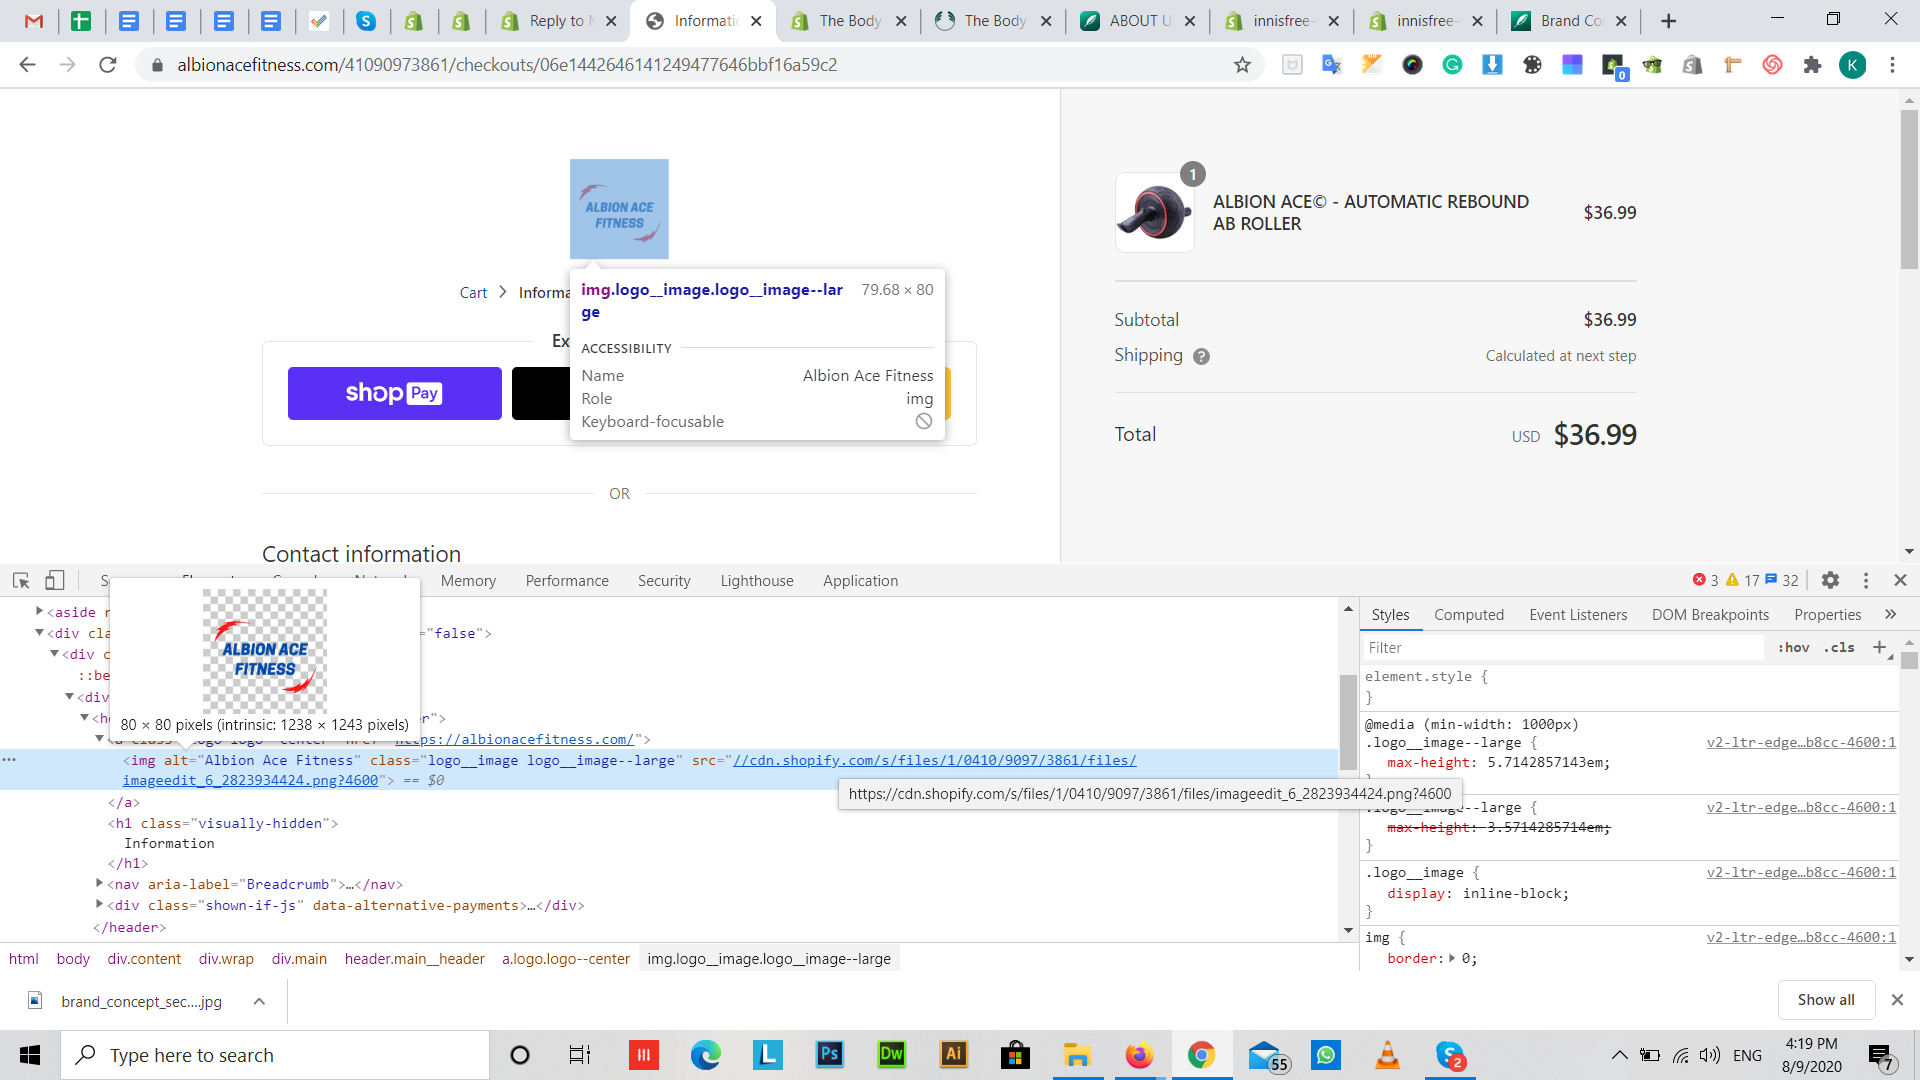Image resolution: width=1920 pixels, height=1080 pixels.
Task: Click Show all downloads button
Action: [x=1826, y=1000]
